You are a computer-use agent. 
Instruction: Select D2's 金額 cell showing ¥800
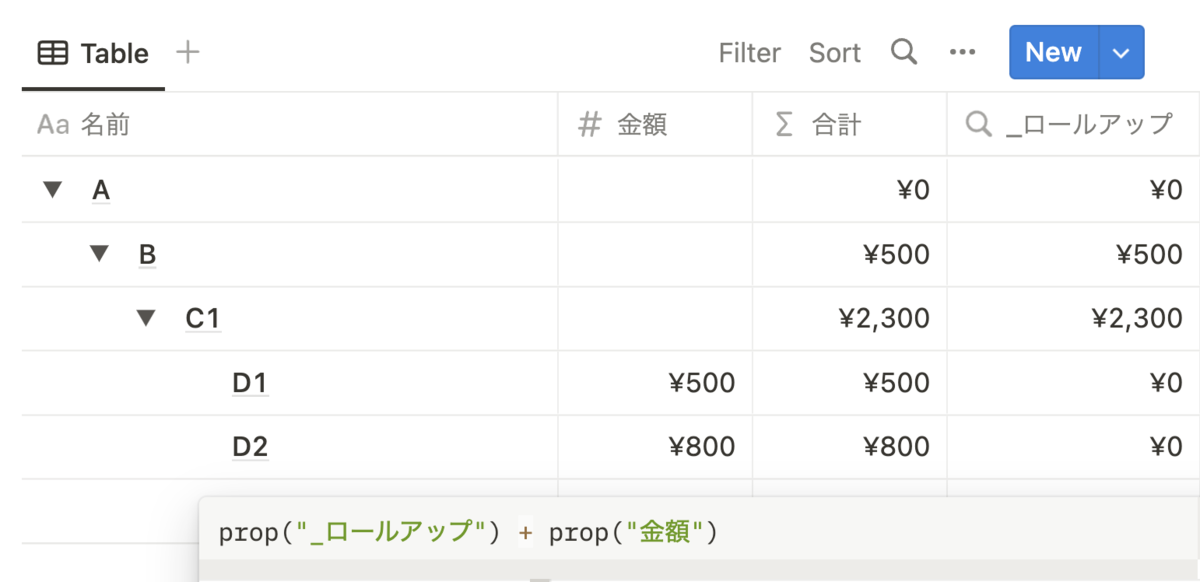(x=655, y=447)
